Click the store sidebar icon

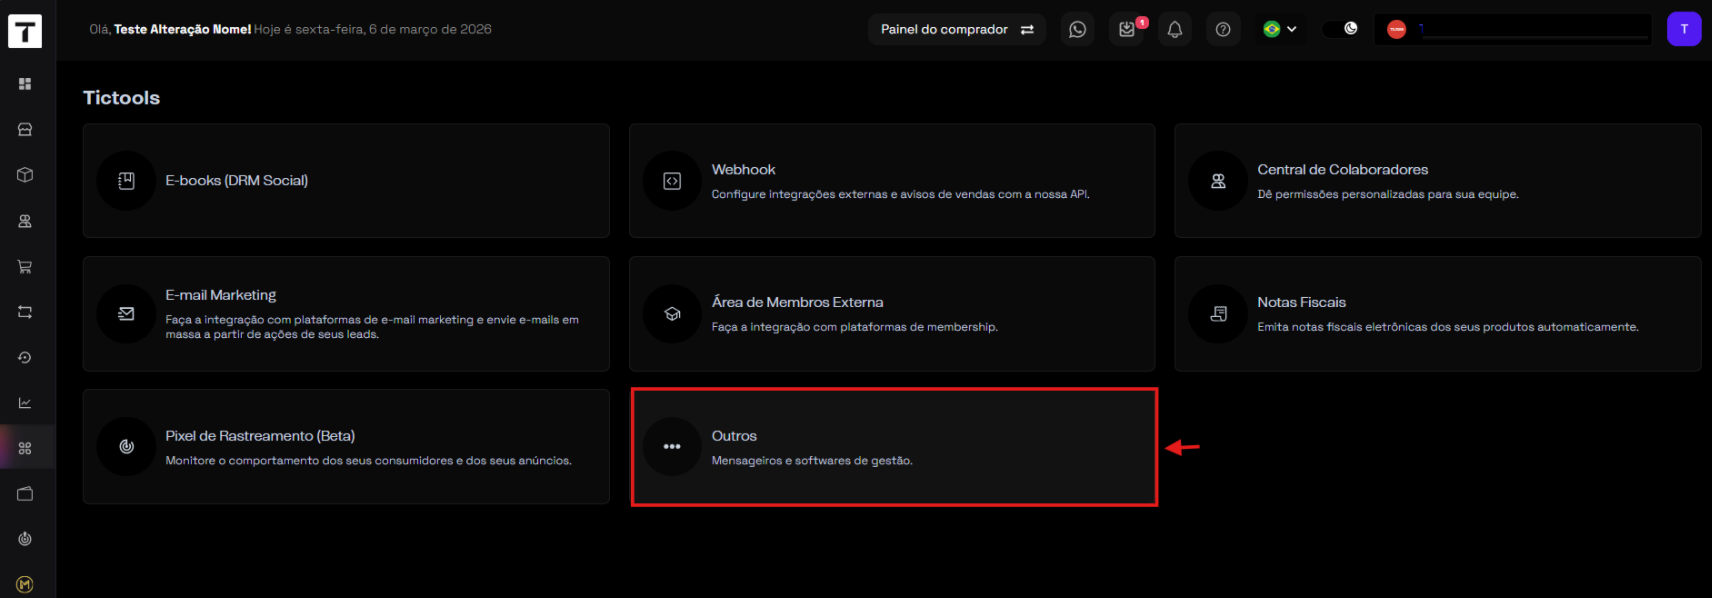(x=25, y=130)
